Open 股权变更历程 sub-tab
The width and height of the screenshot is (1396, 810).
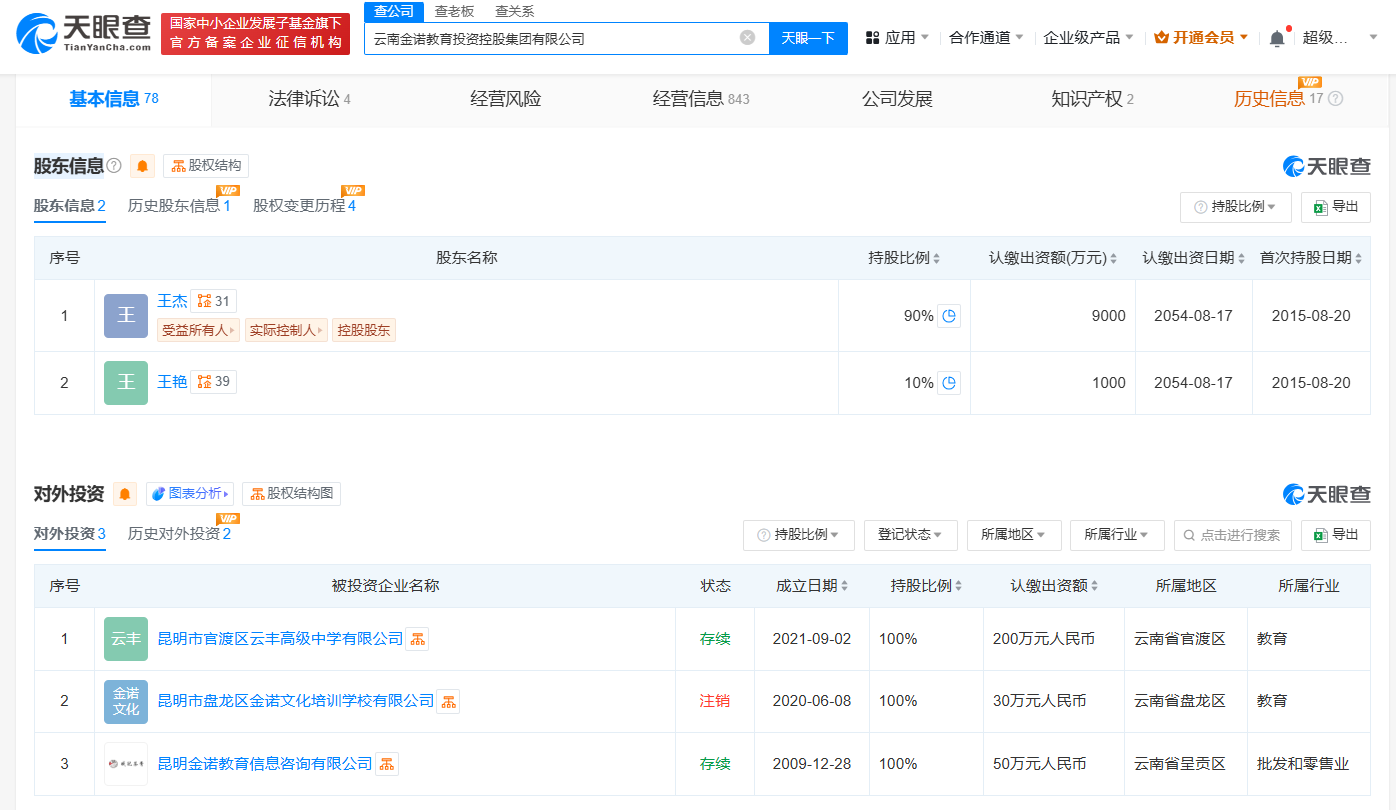pos(304,206)
